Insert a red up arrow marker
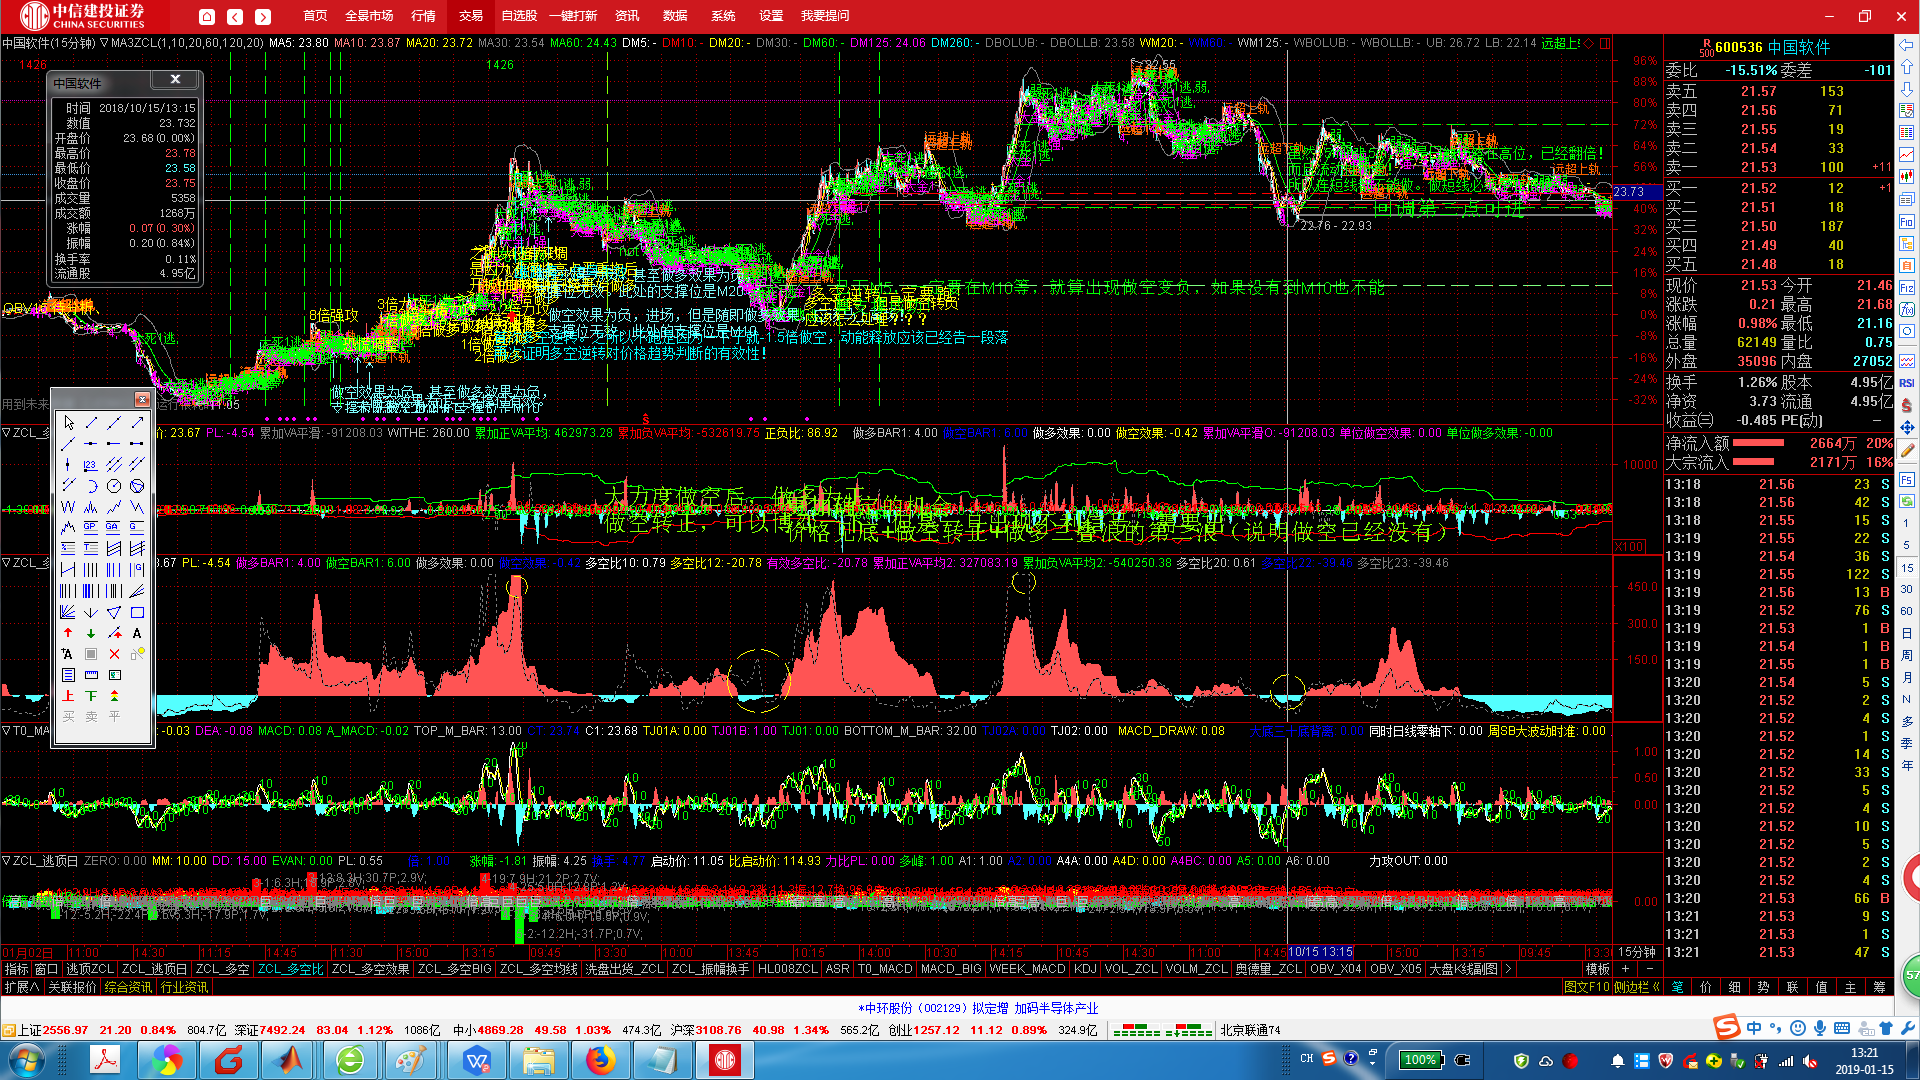 point(68,633)
